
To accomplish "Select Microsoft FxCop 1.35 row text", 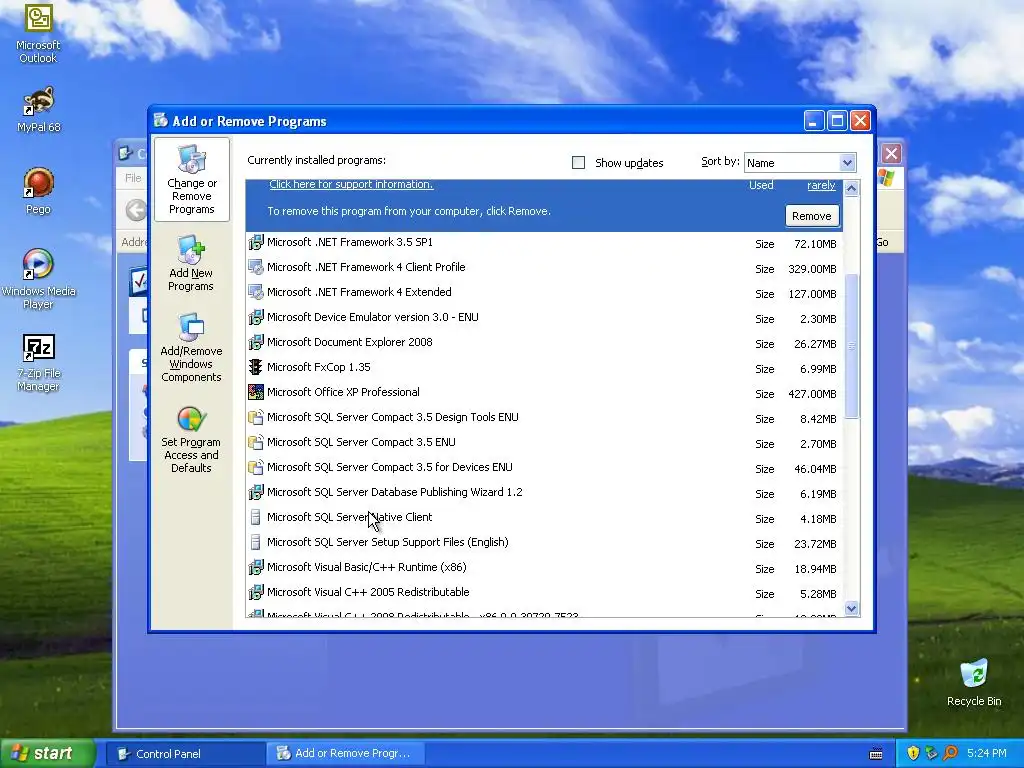I will (319, 367).
